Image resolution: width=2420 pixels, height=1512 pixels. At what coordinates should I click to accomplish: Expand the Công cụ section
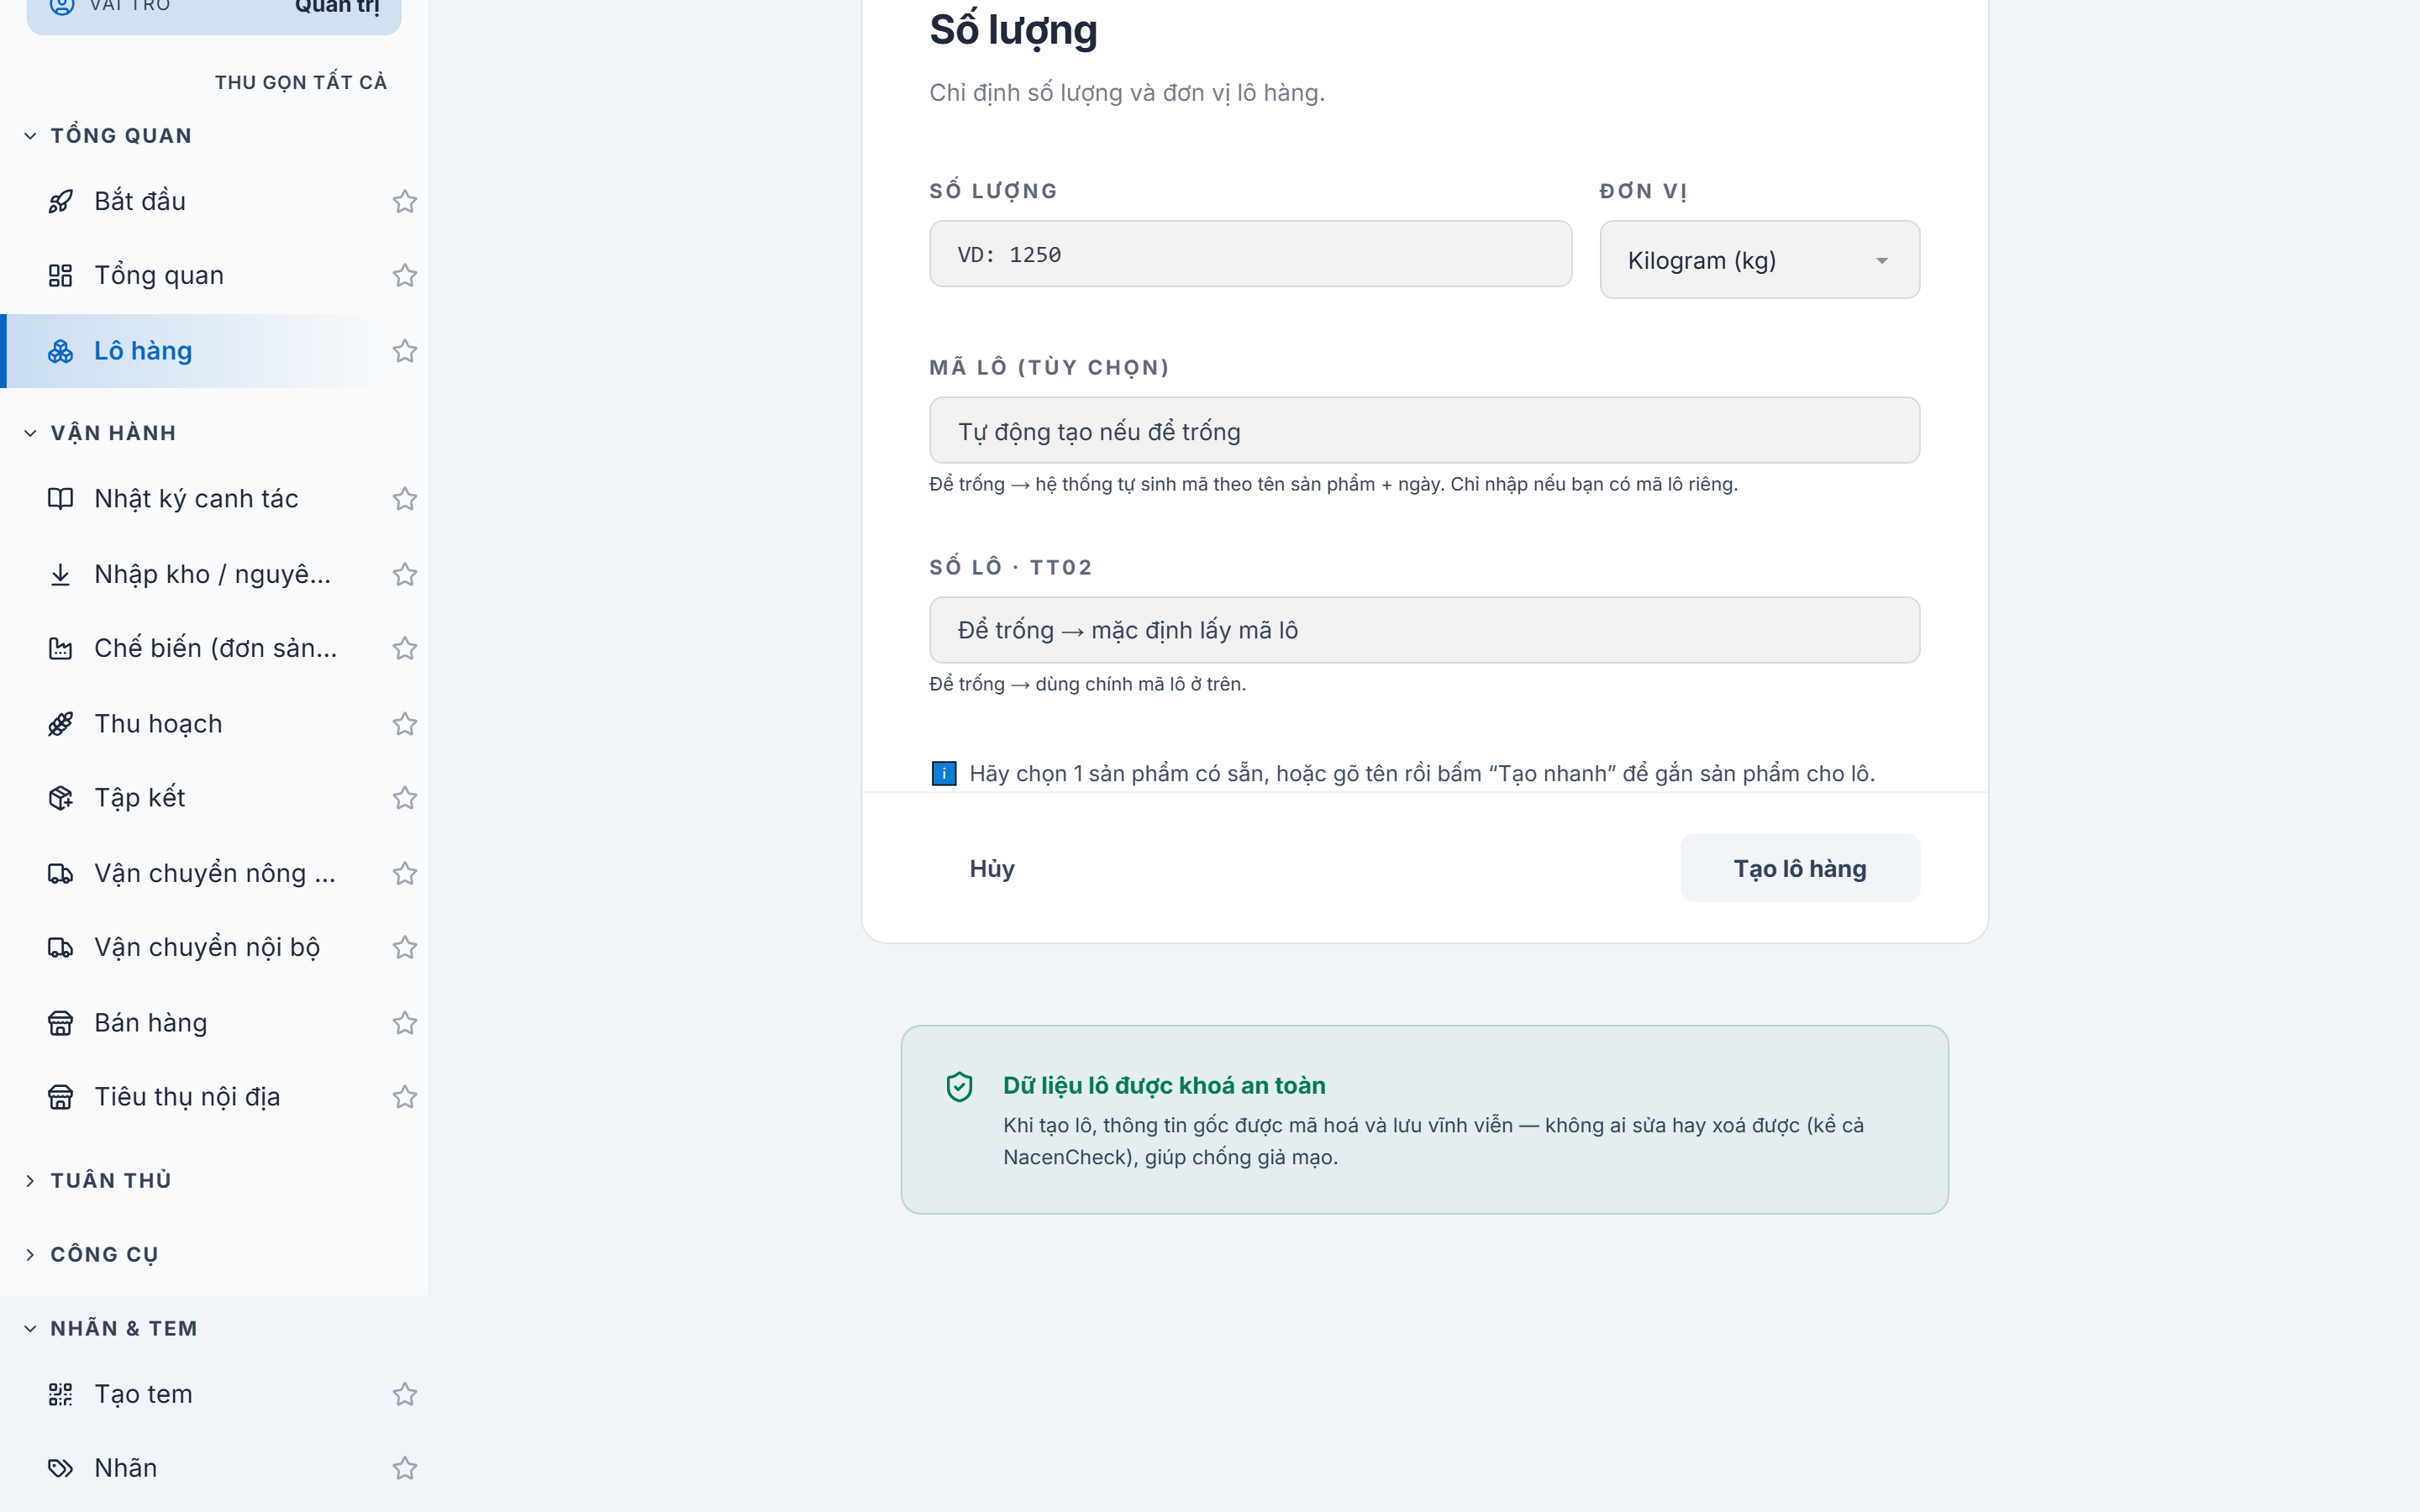(92, 1254)
